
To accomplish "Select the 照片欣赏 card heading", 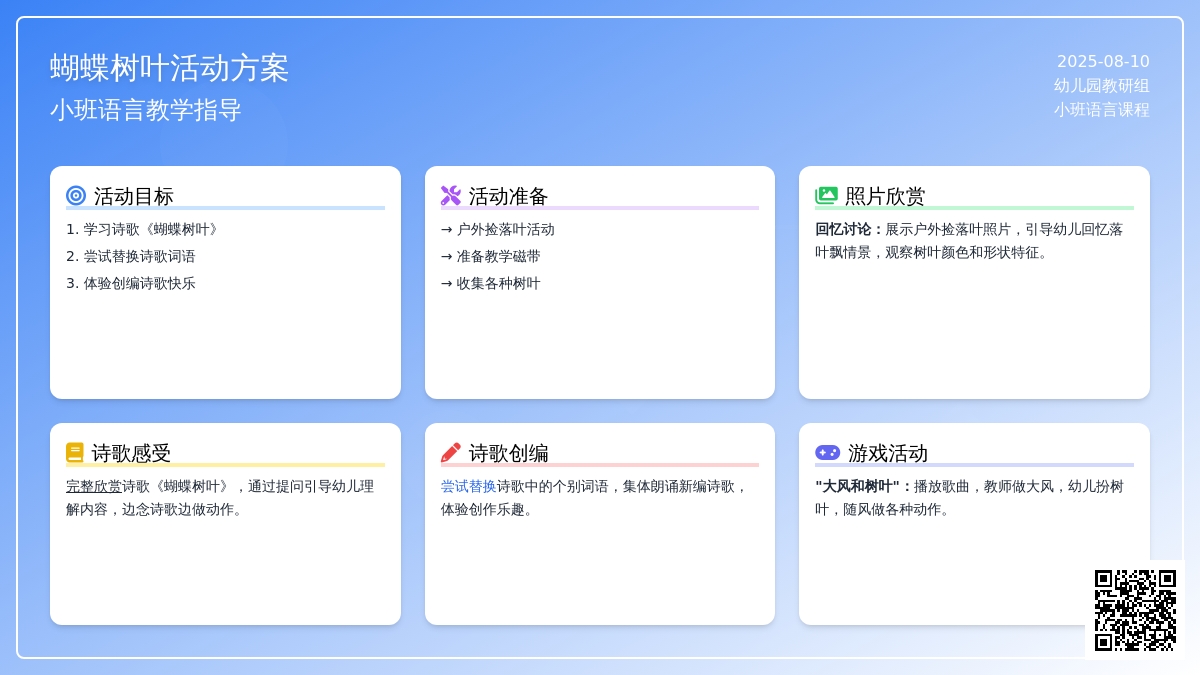I will click(x=885, y=196).
